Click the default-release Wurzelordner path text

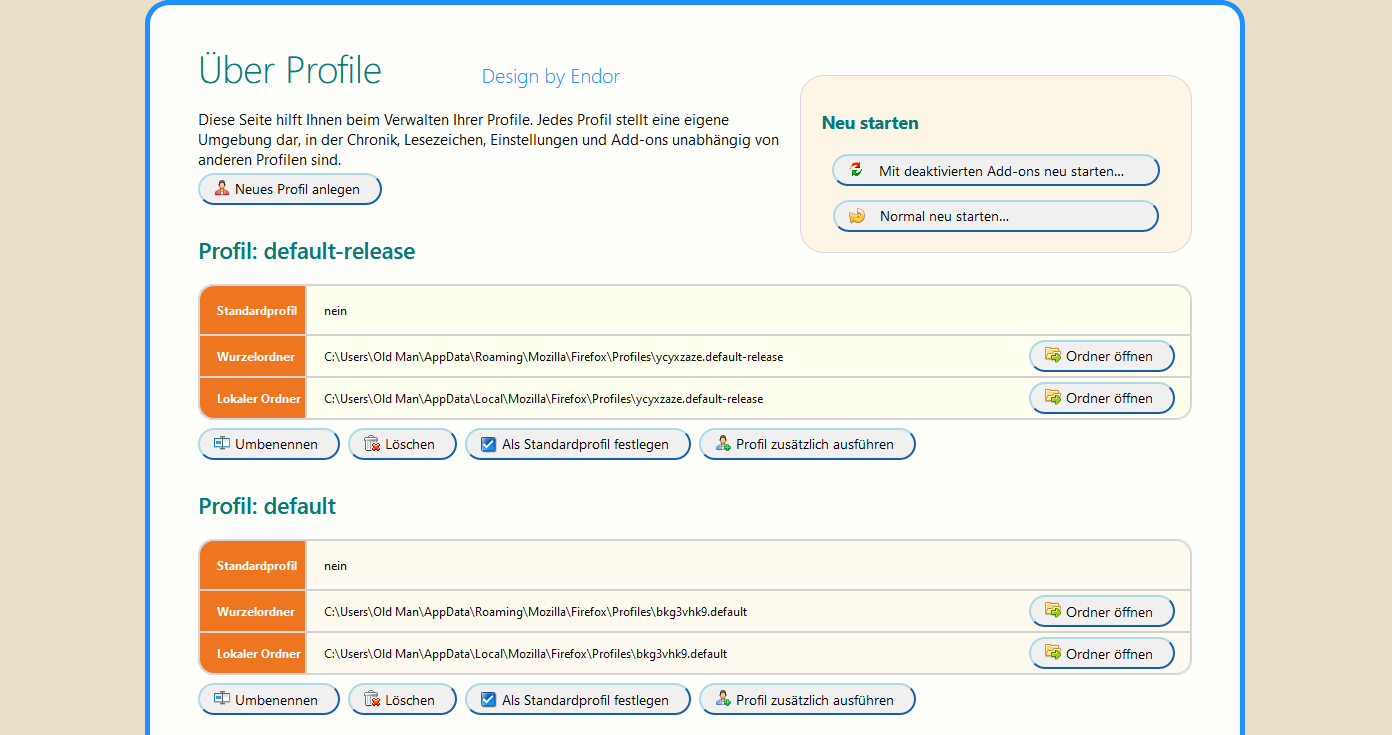click(553, 356)
